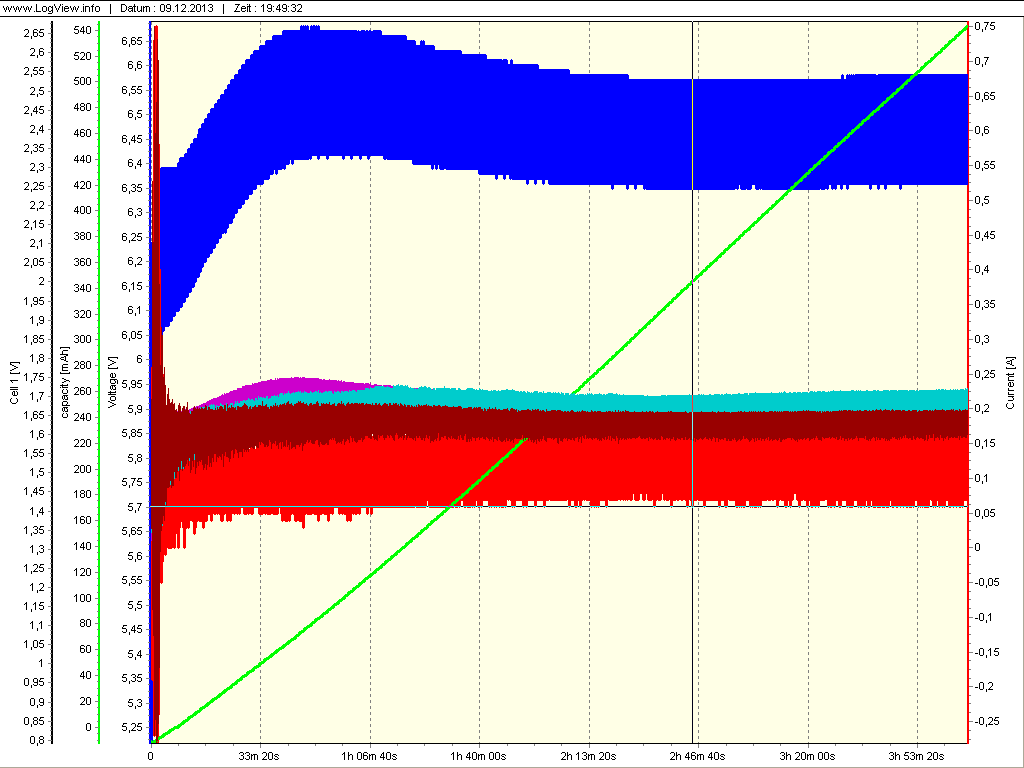Click the 0 origin label on the time axis

tap(151, 756)
